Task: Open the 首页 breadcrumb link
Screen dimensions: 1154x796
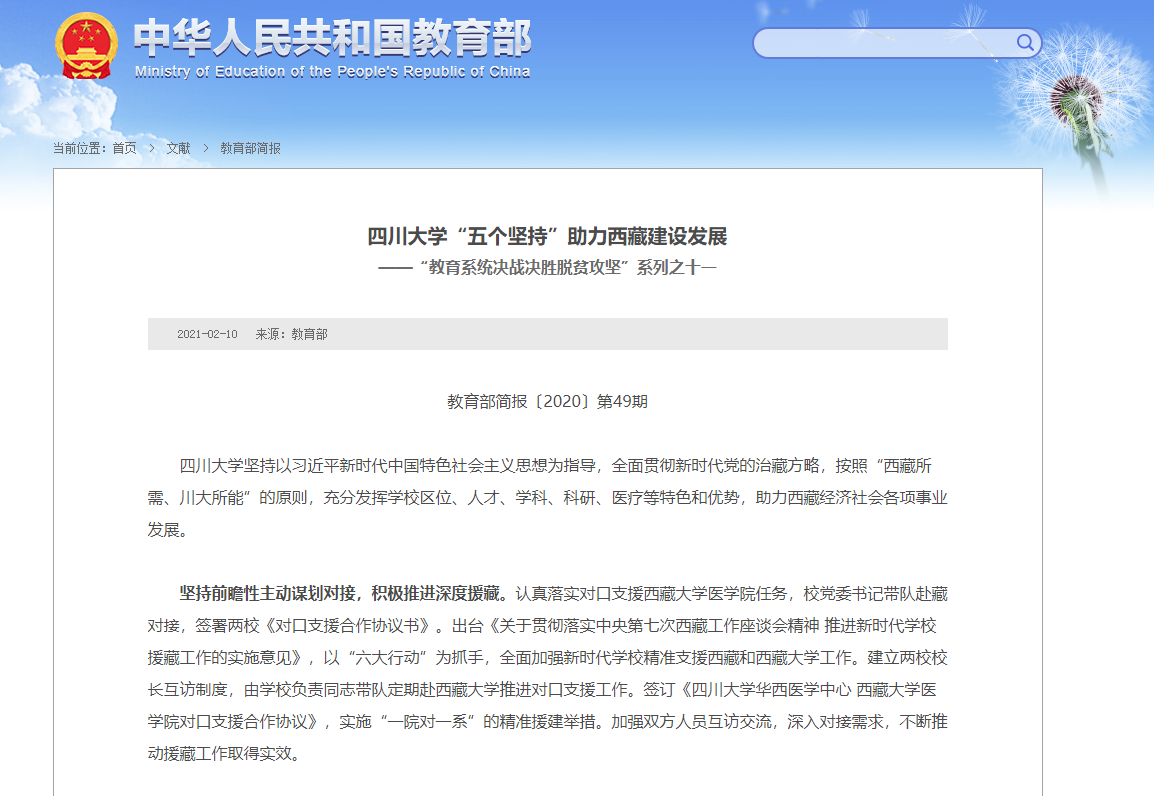Action: (124, 149)
